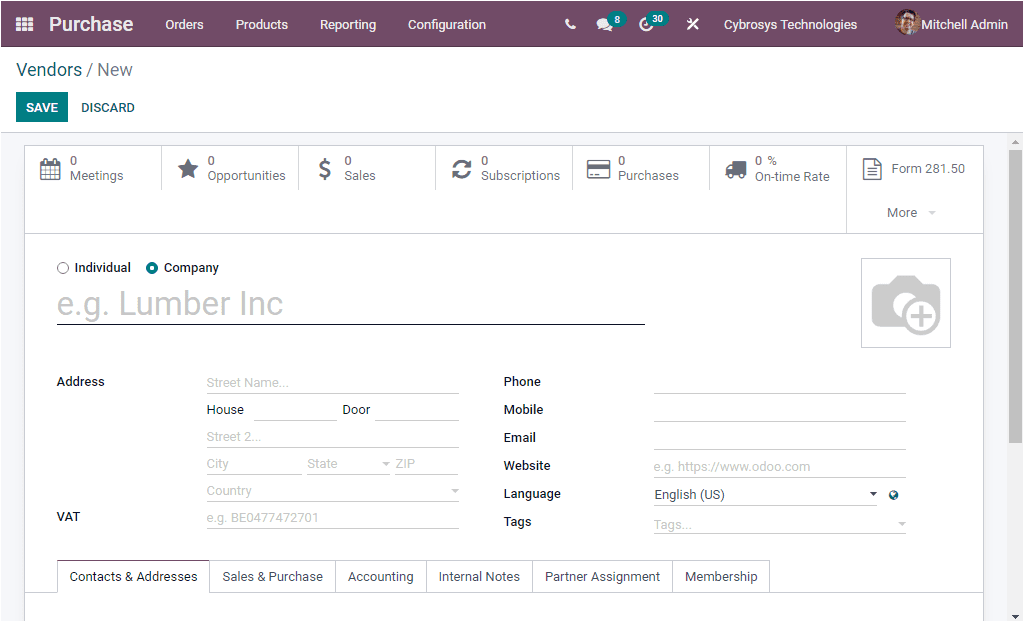Screen dimensions: 1024x622
Task: Open the Sales dollar icon
Action: [324, 168]
